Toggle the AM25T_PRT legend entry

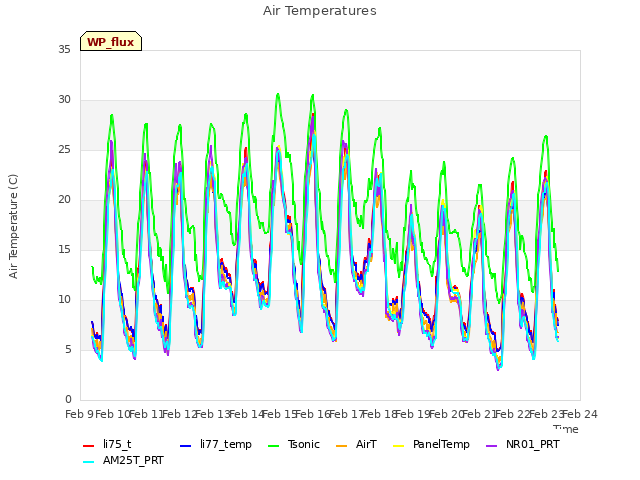tap(123, 460)
